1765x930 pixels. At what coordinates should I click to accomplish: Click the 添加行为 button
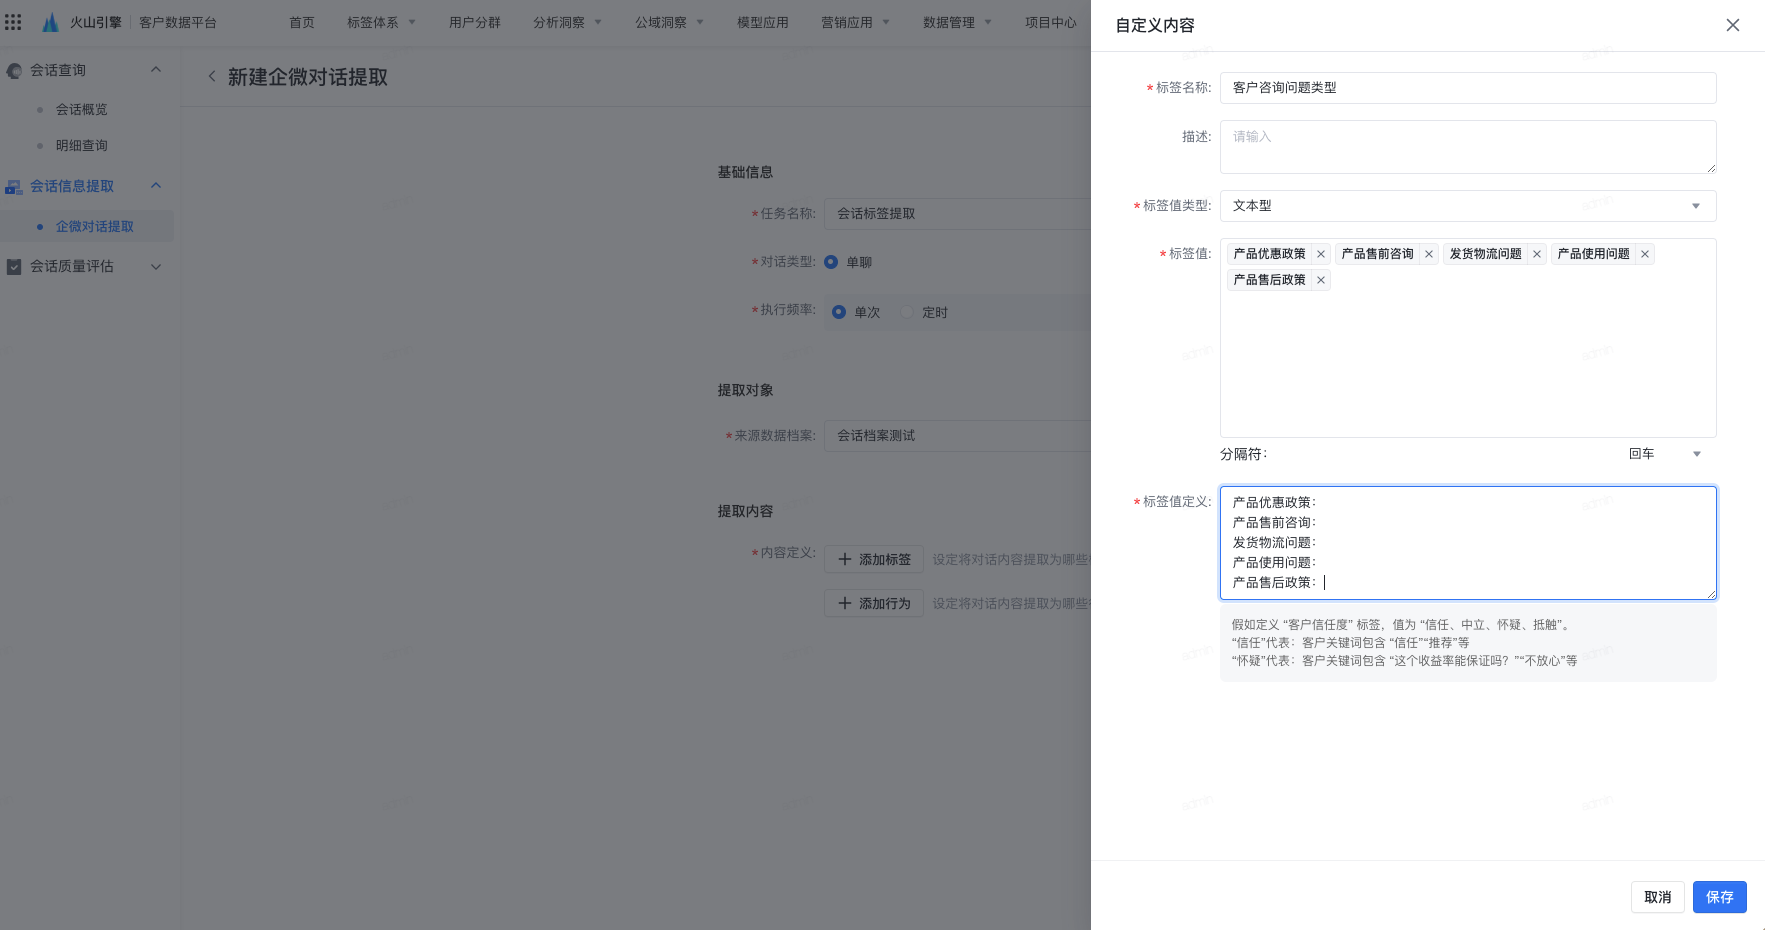tap(874, 604)
